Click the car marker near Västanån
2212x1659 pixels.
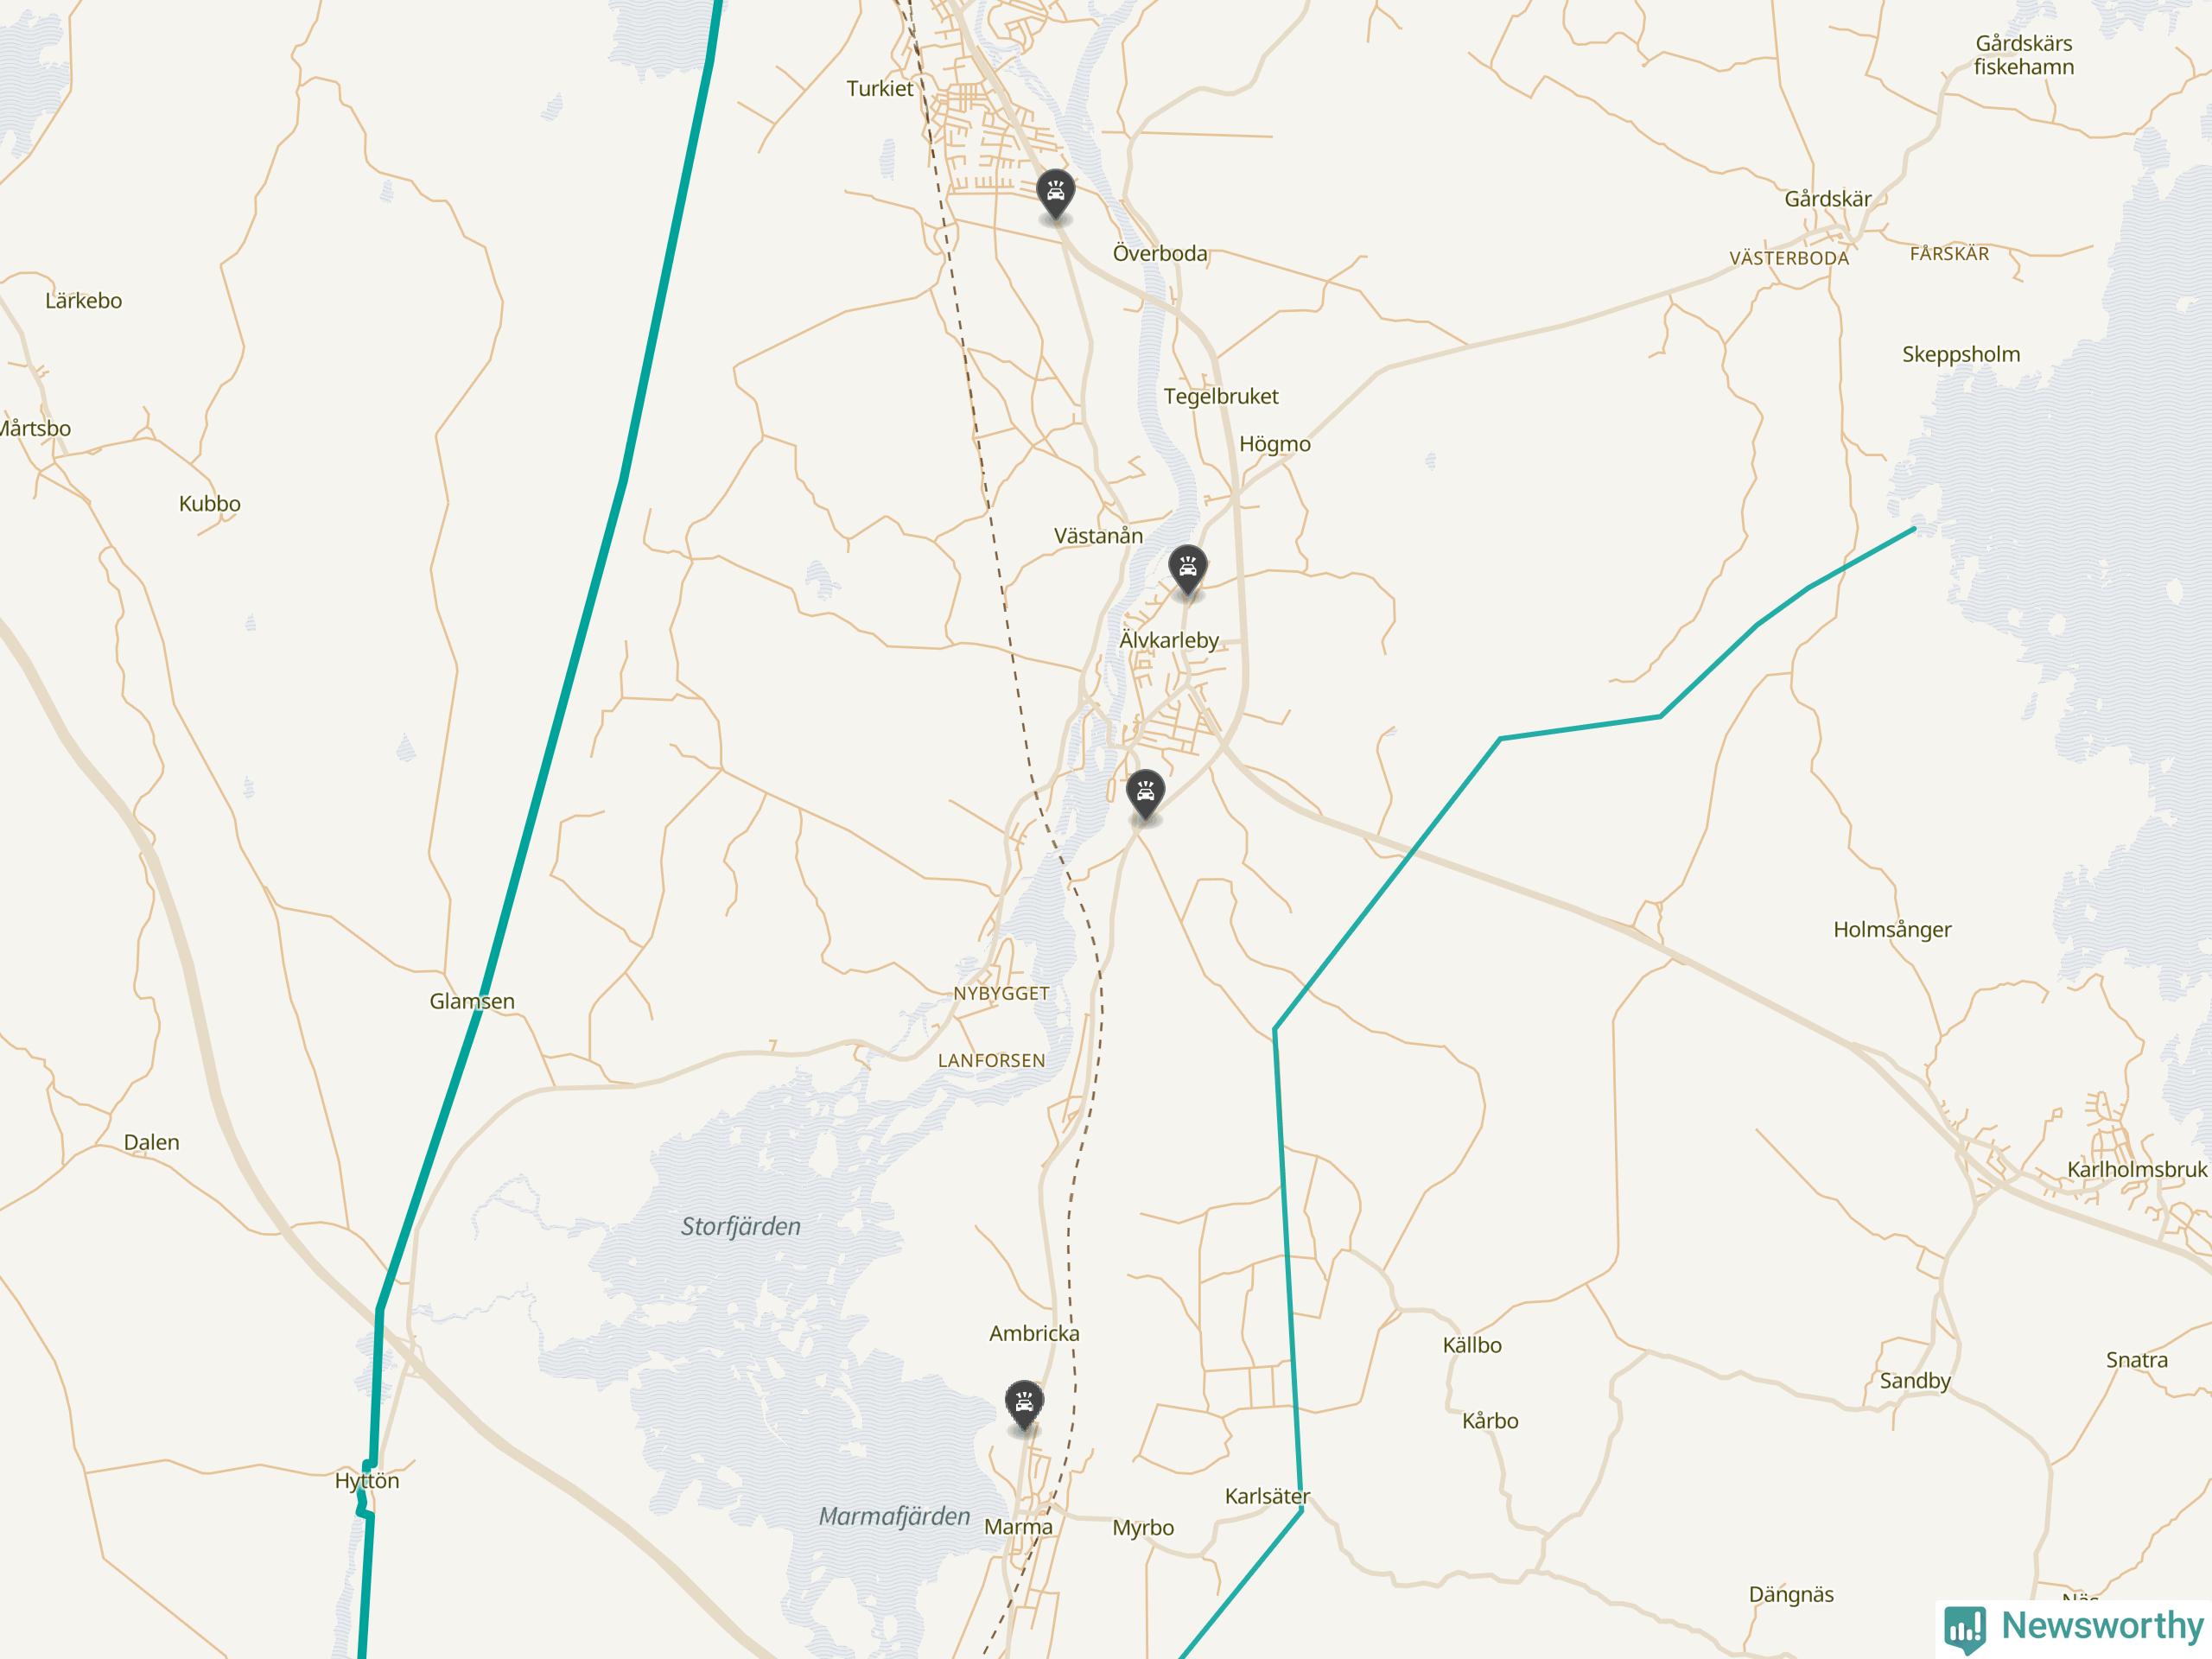point(1187,570)
